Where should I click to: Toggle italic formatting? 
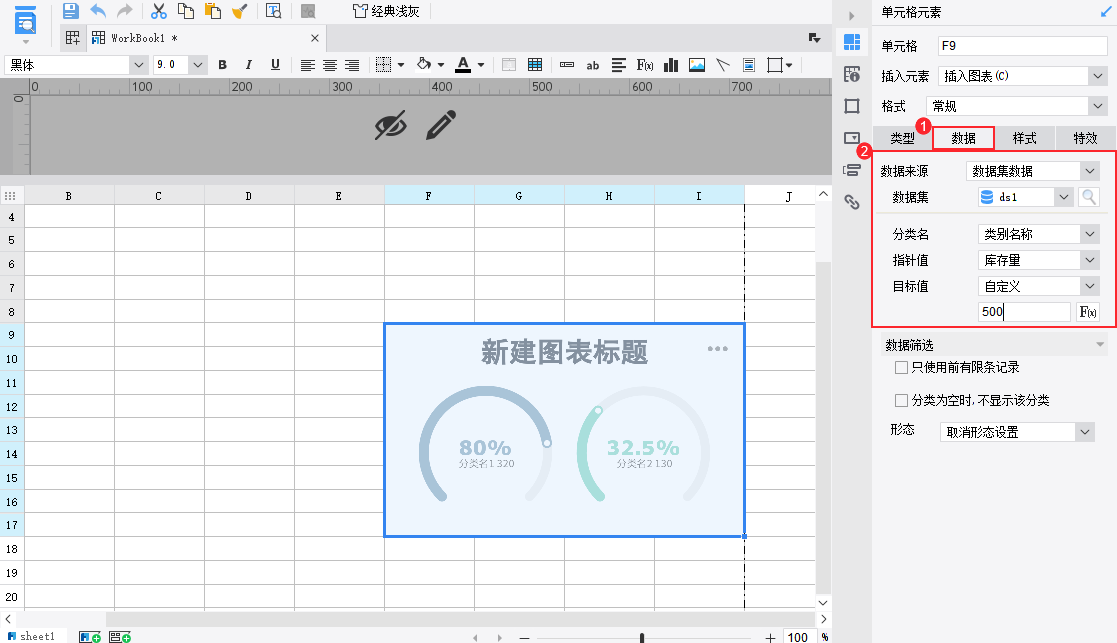[x=249, y=65]
